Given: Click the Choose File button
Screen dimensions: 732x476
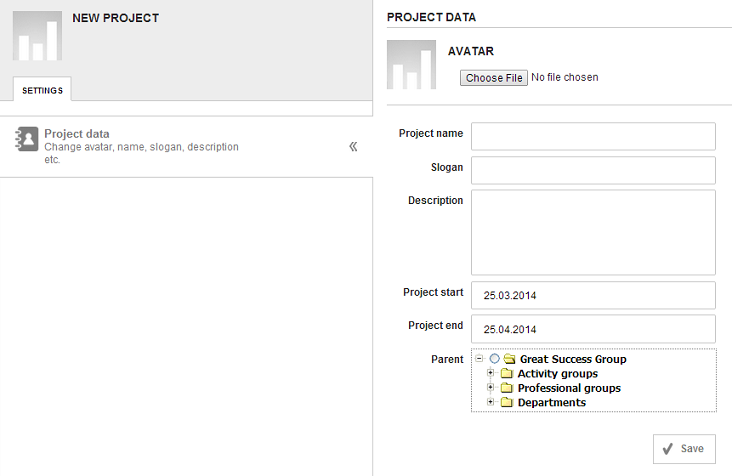Looking at the screenshot, I should click(494, 78).
